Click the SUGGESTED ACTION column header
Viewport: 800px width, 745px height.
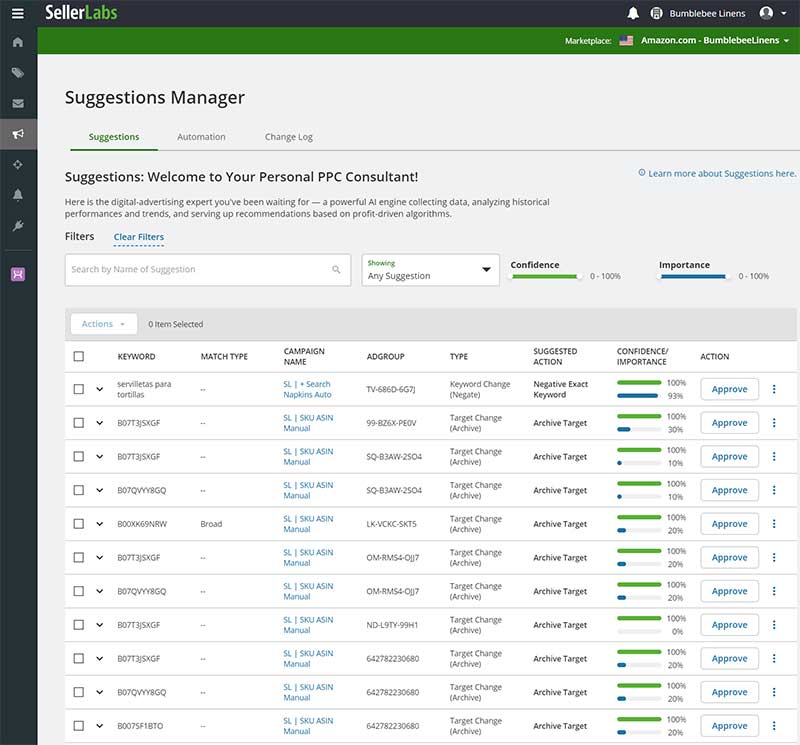pos(555,357)
